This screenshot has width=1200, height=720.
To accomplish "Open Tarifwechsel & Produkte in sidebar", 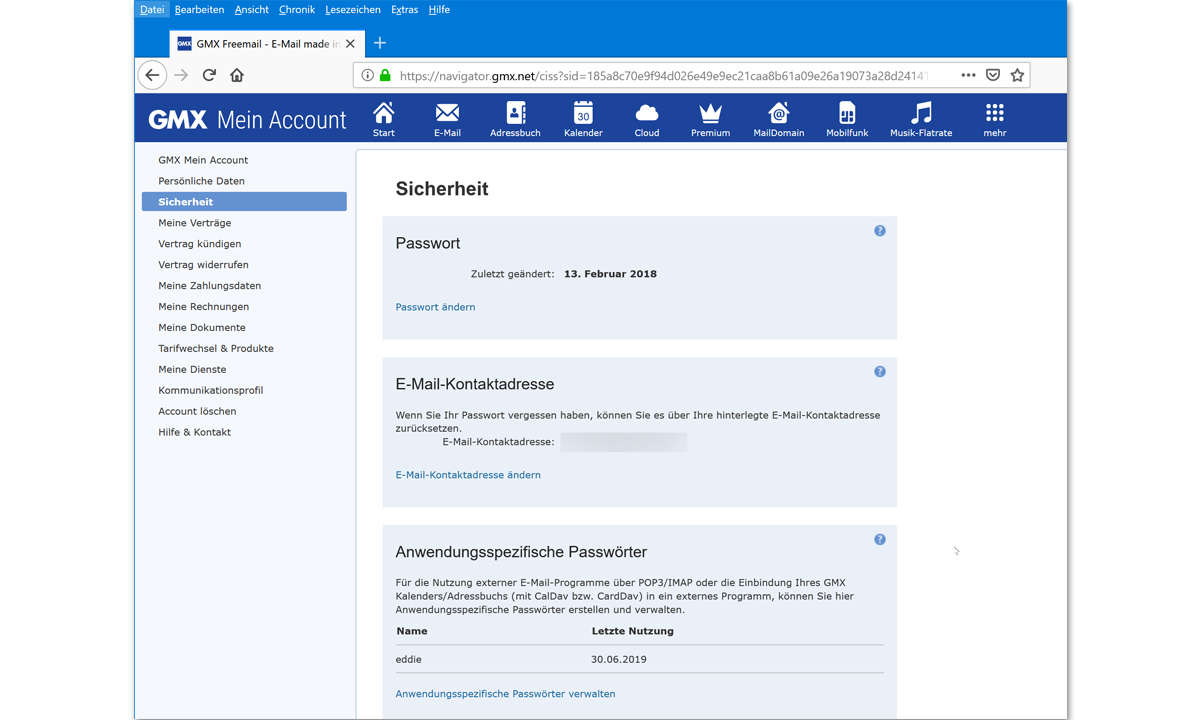I will point(215,349).
